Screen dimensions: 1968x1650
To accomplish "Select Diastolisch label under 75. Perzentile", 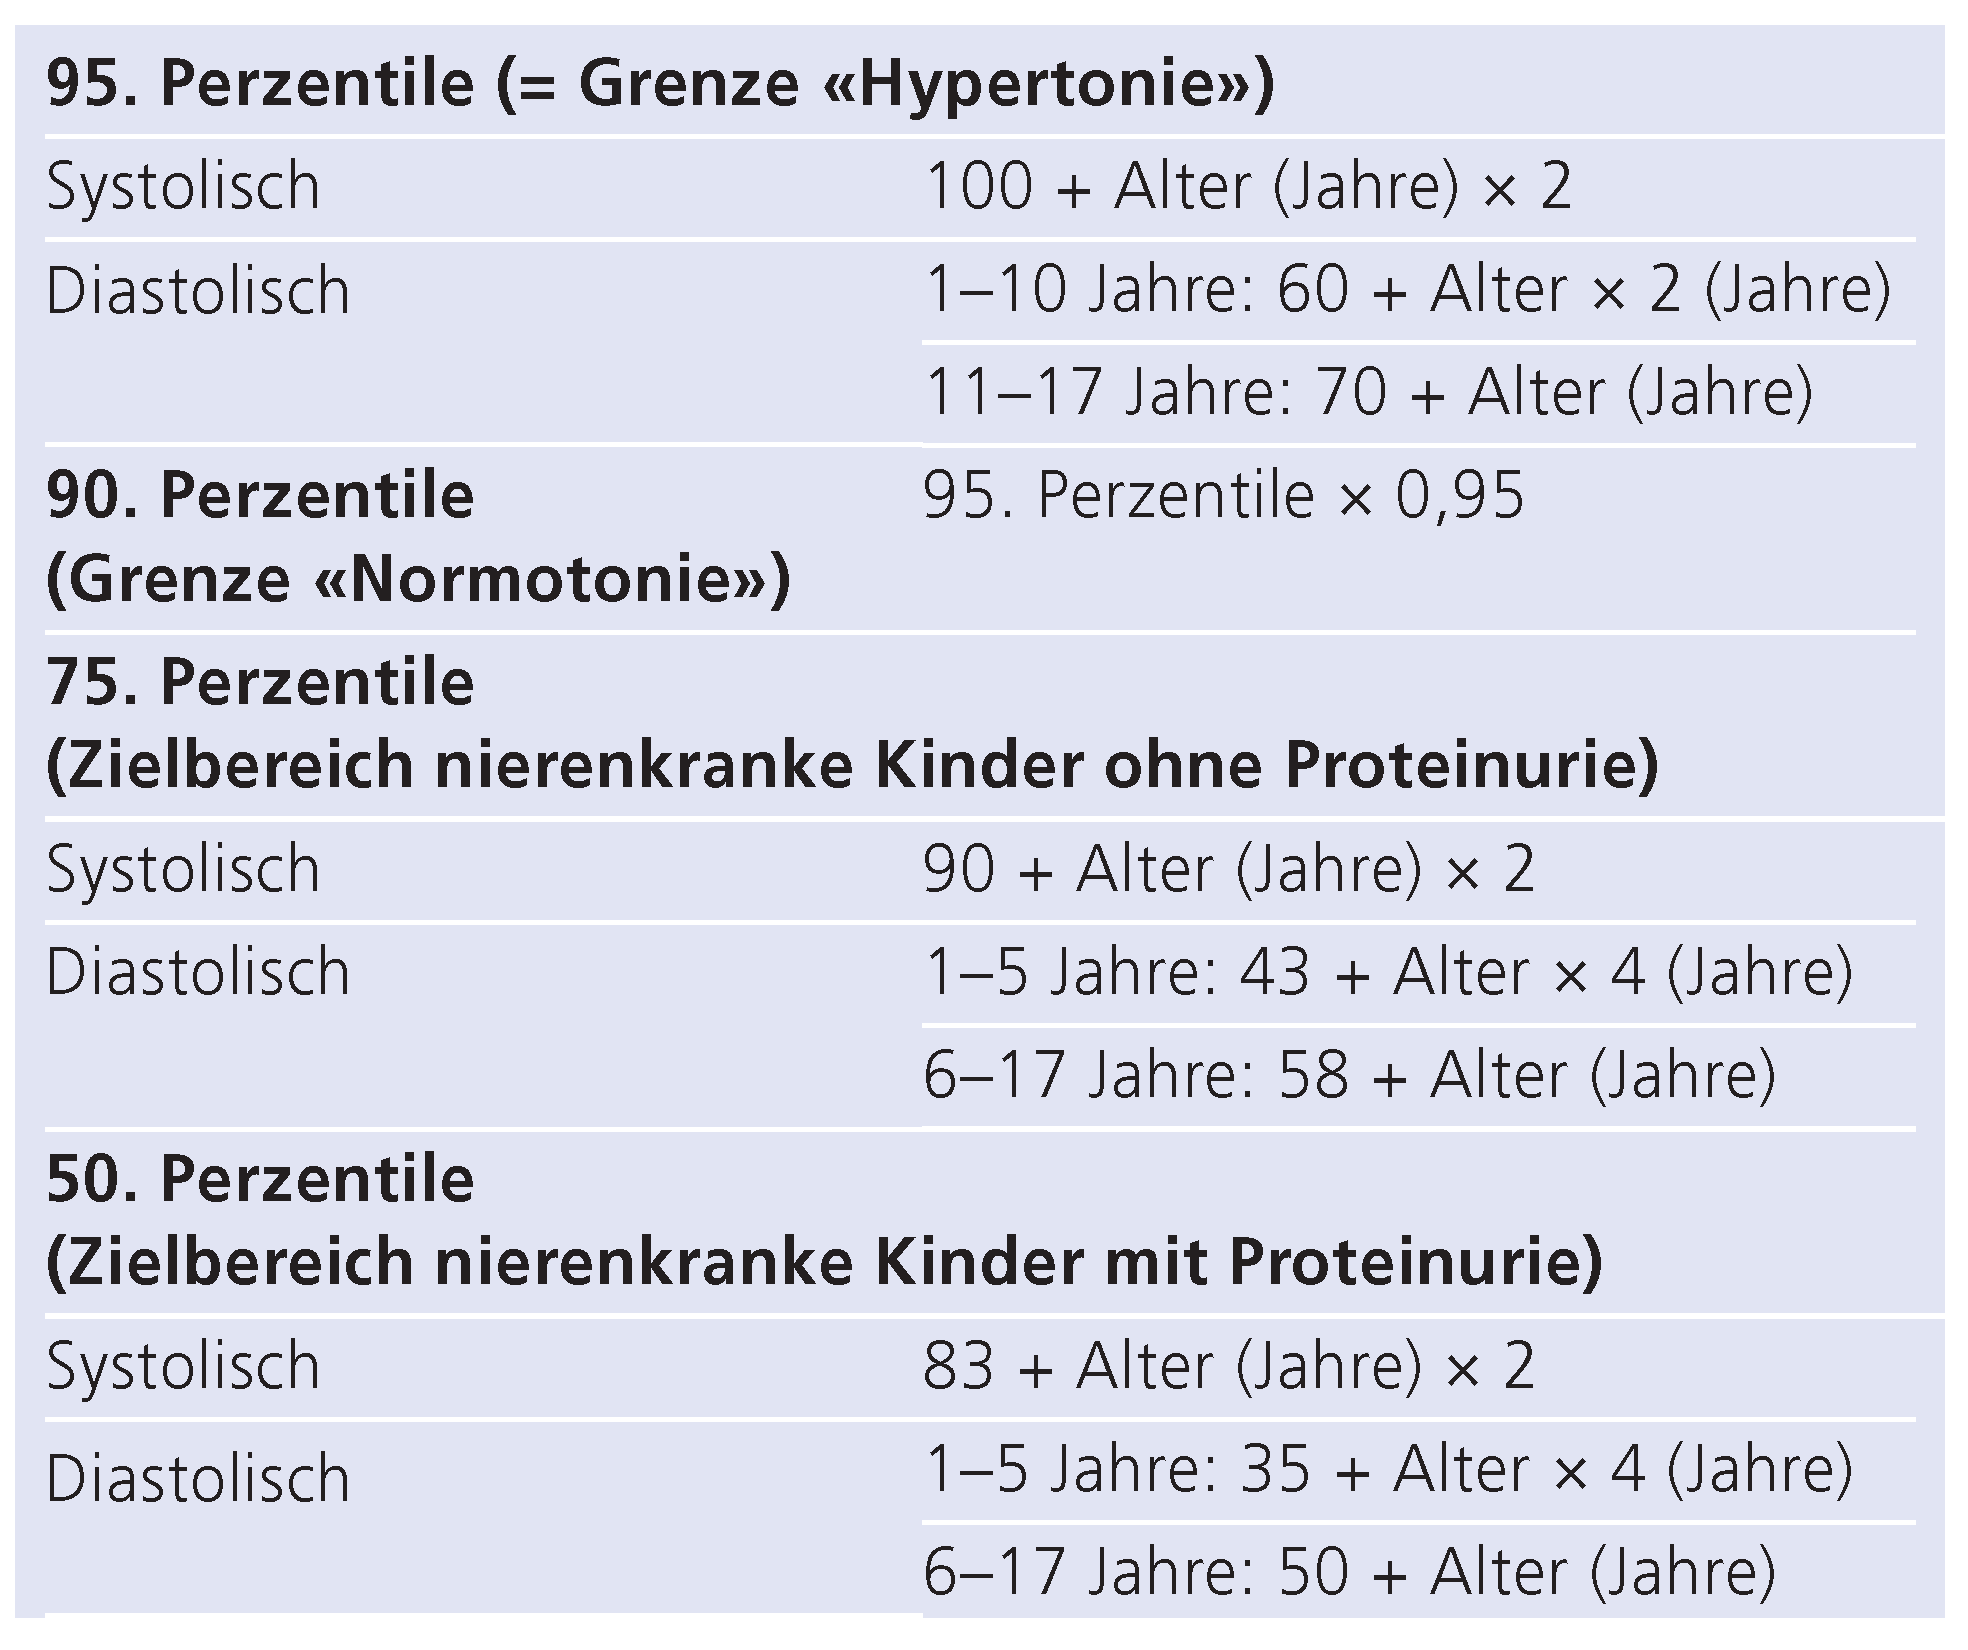I will point(198,972).
